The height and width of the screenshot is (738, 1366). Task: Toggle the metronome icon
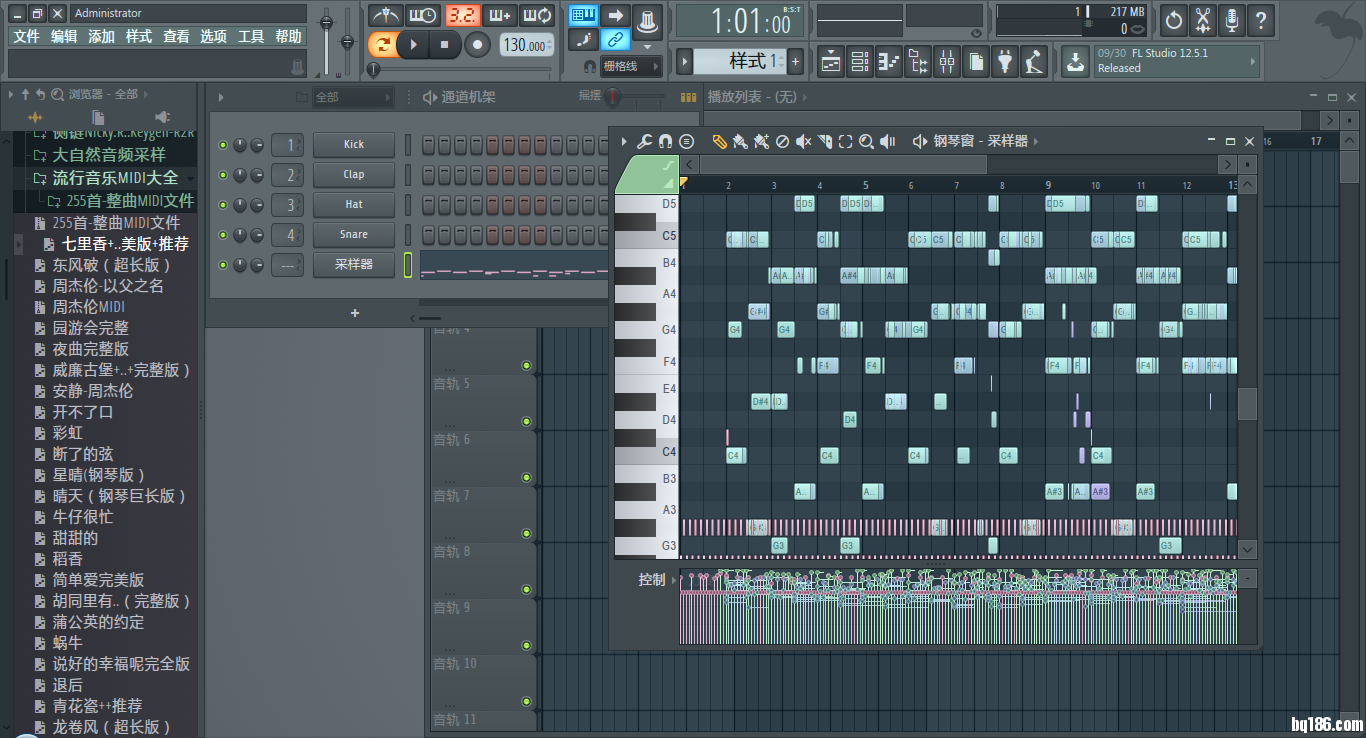(x=385, y=15)
